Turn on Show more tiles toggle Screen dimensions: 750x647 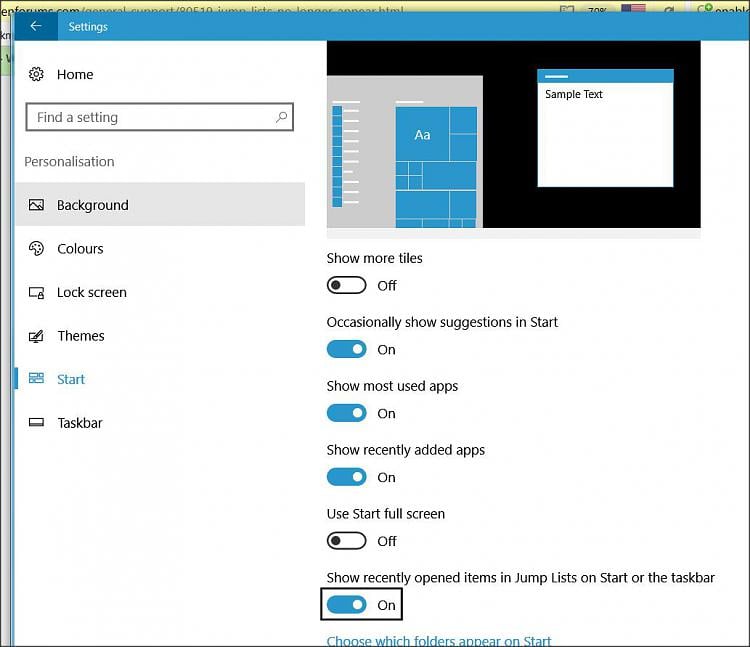(346, 285)
